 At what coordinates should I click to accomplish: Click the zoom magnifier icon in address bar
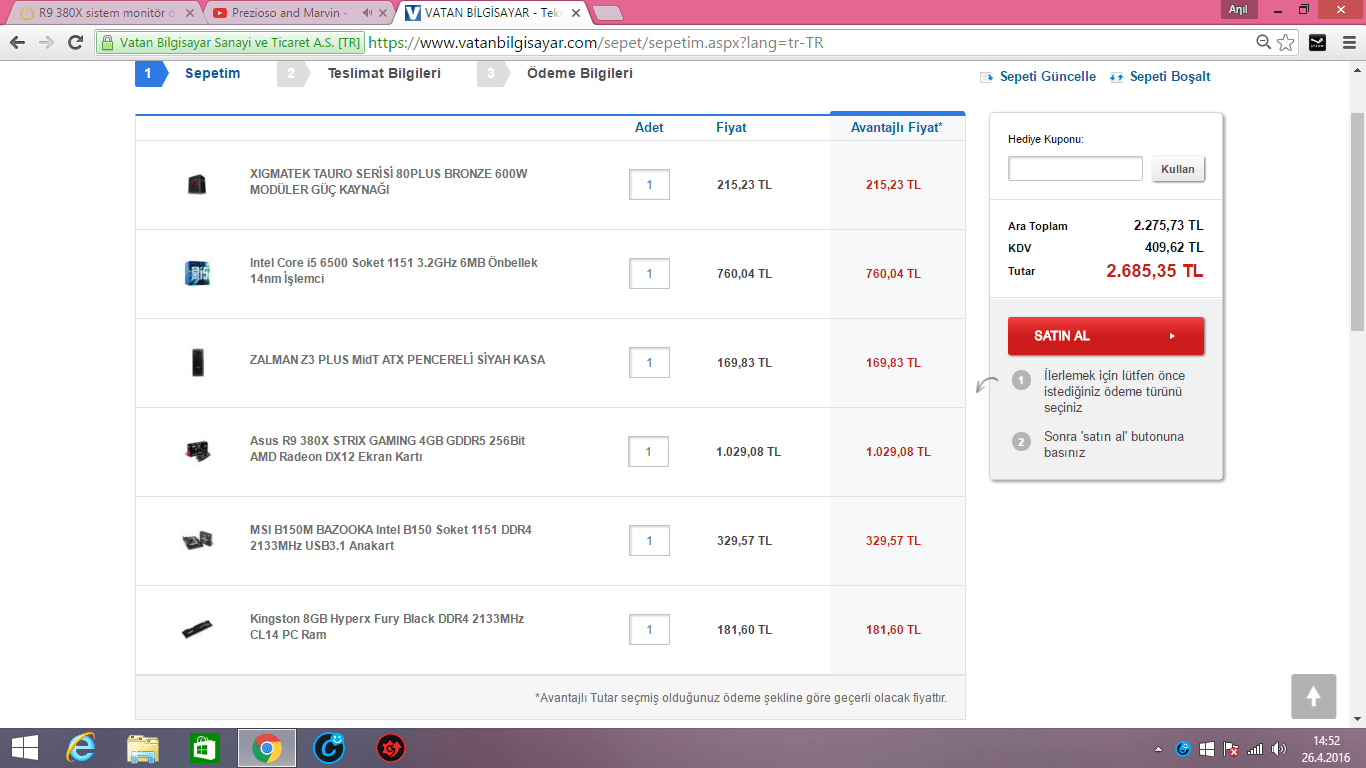click(1264, 43)
